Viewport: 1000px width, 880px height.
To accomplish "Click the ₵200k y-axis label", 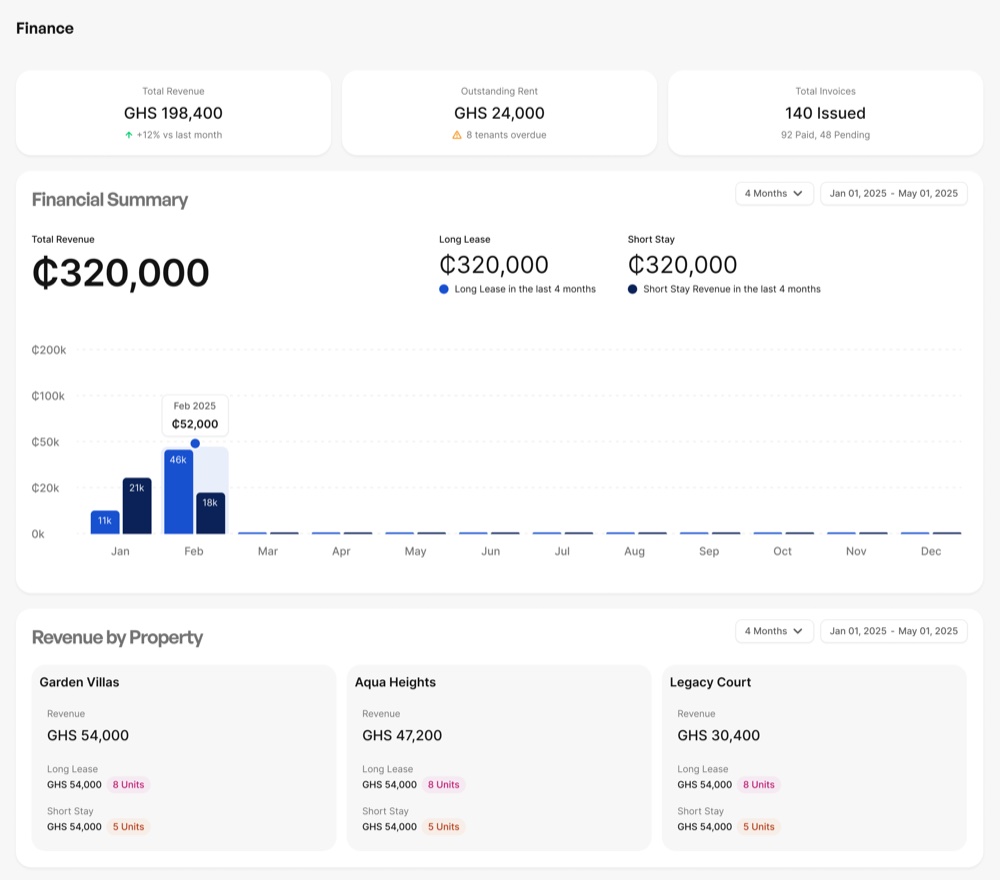I will (49, 350).
